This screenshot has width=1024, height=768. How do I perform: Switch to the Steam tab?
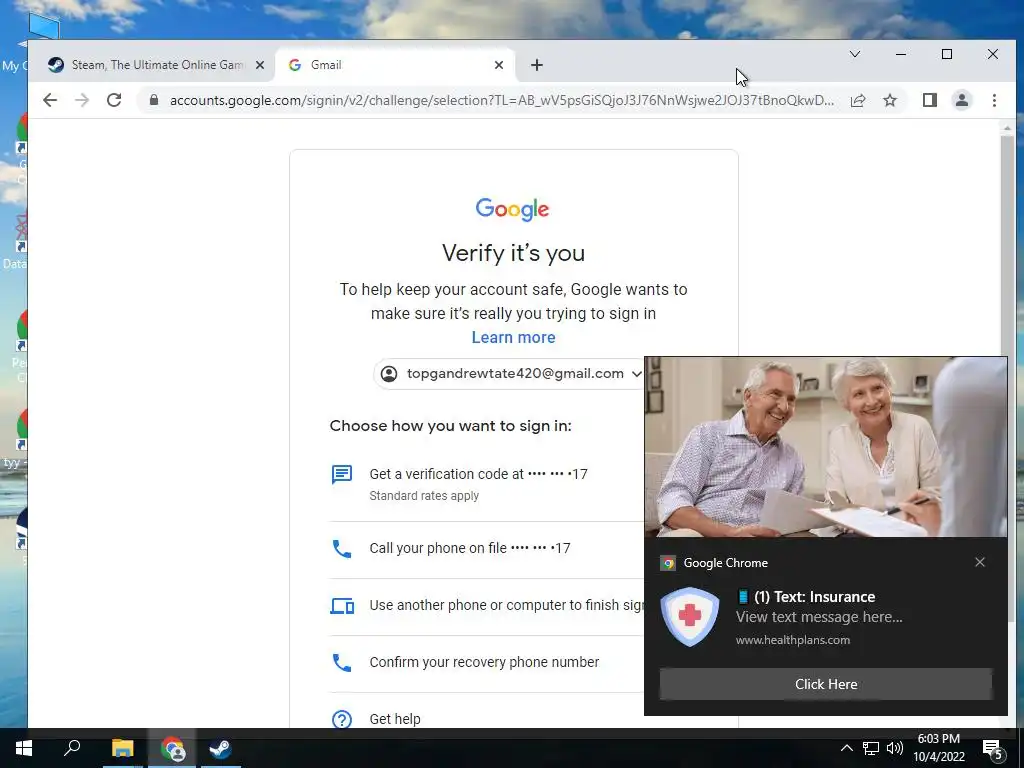click(x=155, y=65)
